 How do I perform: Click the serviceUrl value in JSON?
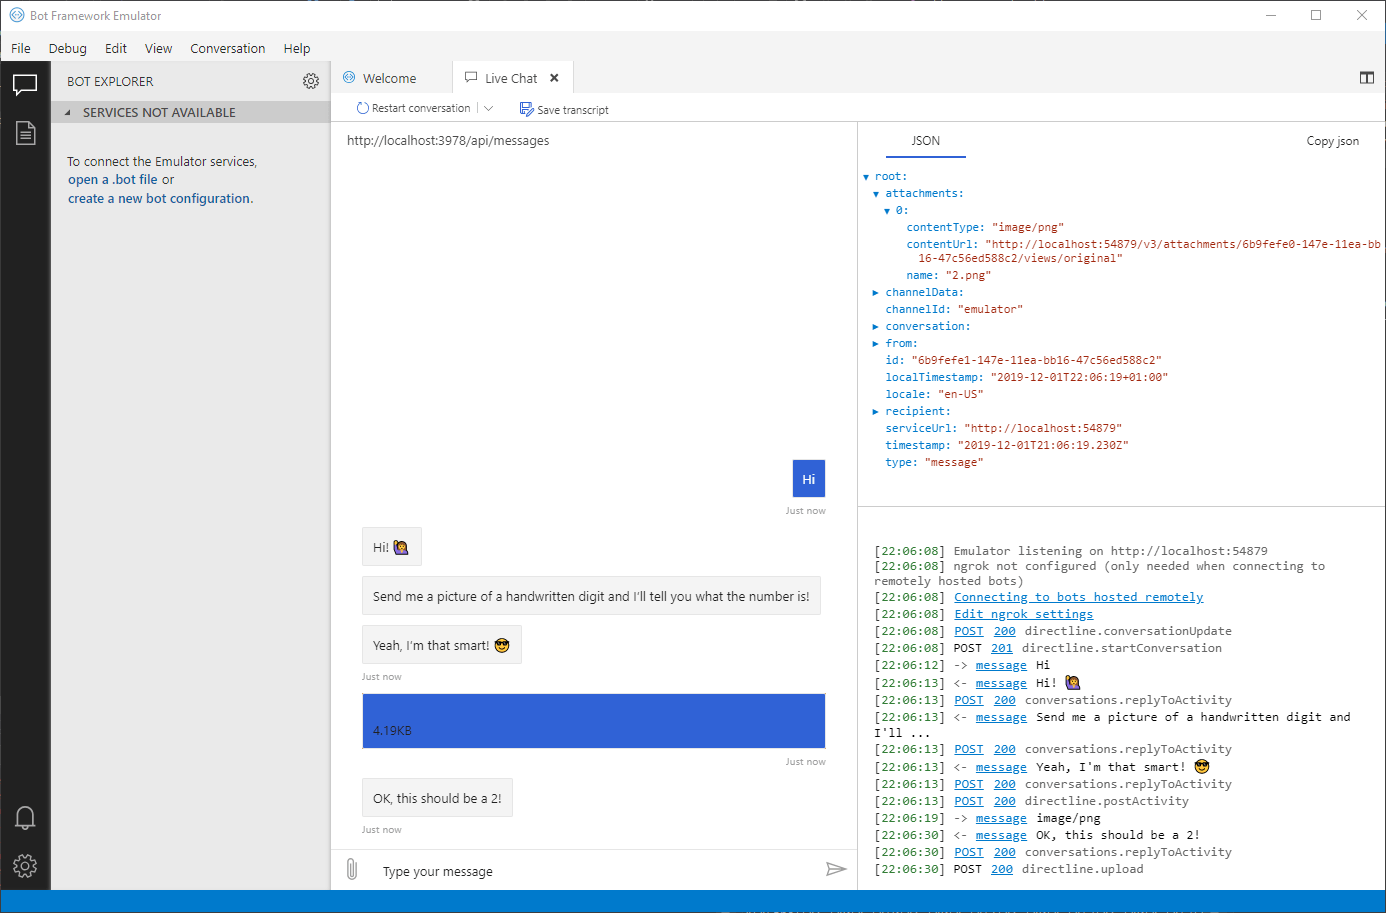click(x=1043, y=429)
